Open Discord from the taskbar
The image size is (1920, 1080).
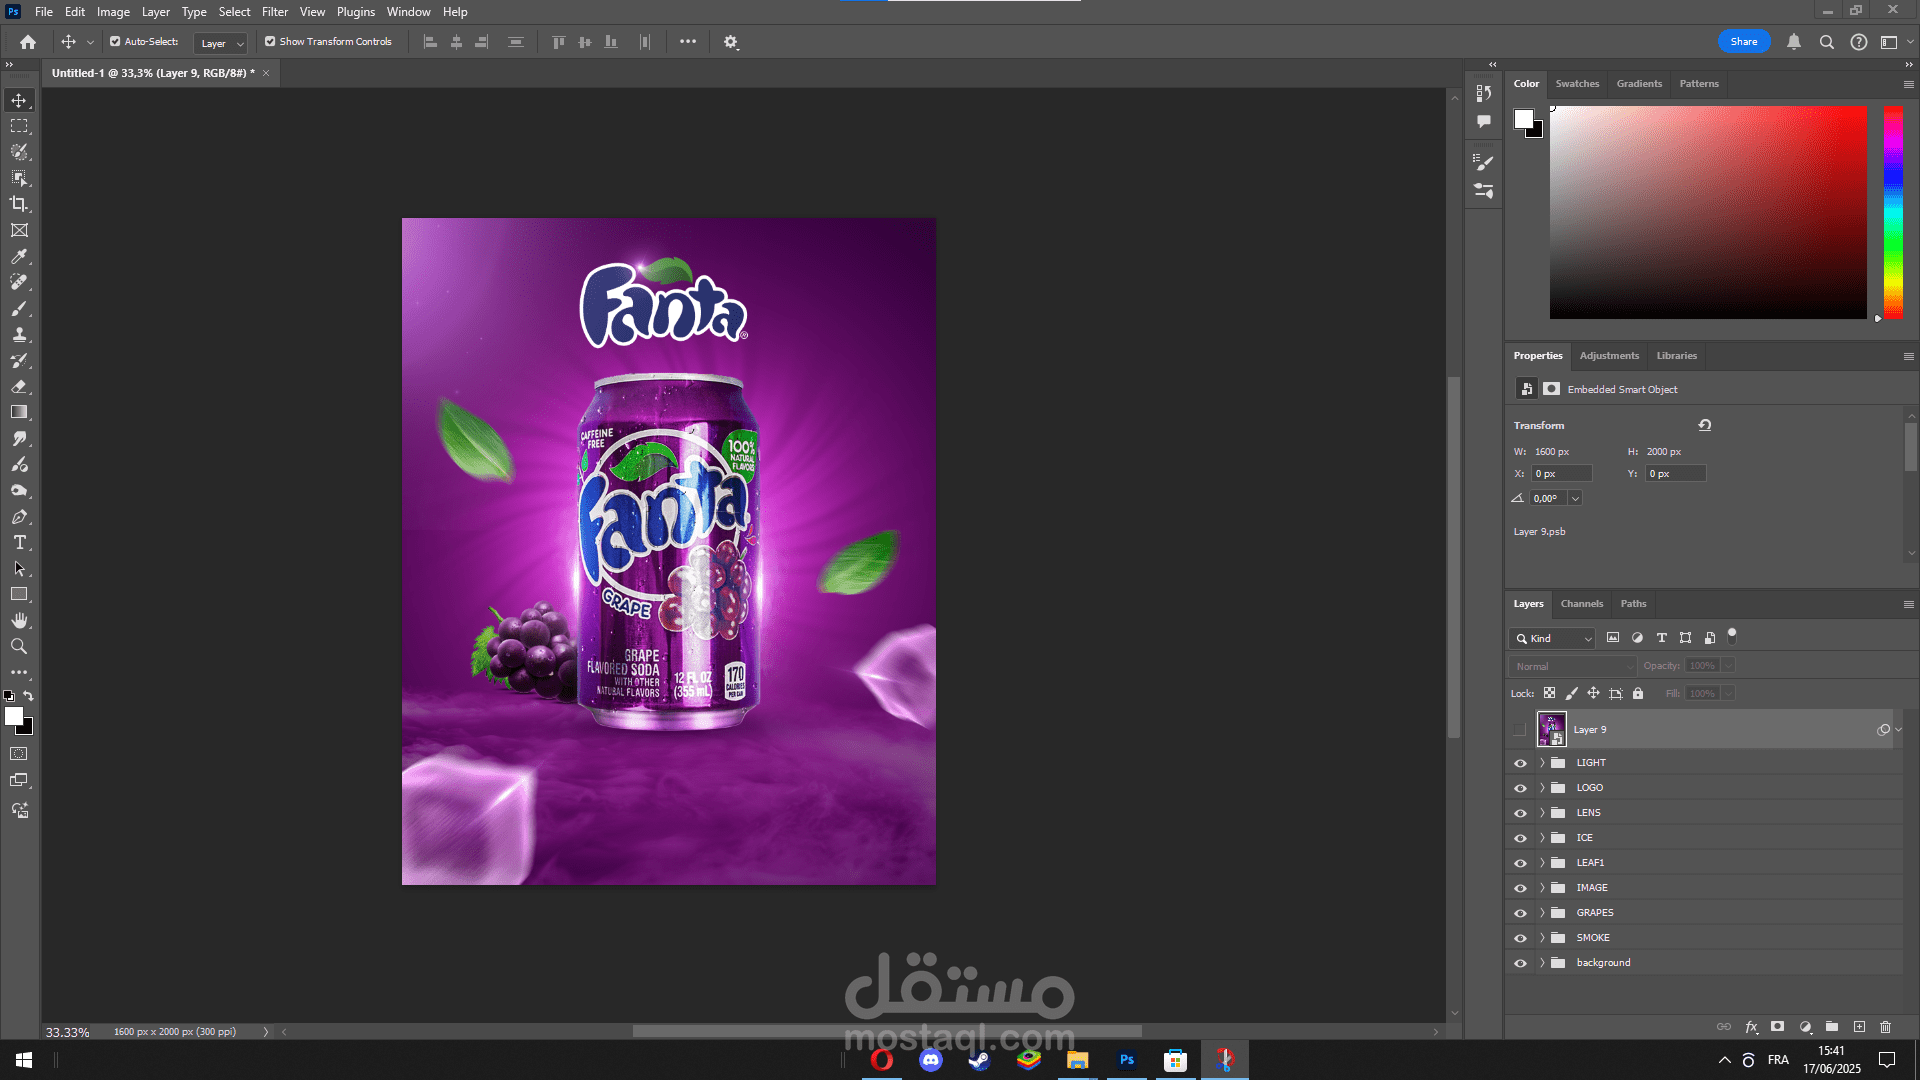[x=931, y=1060]
